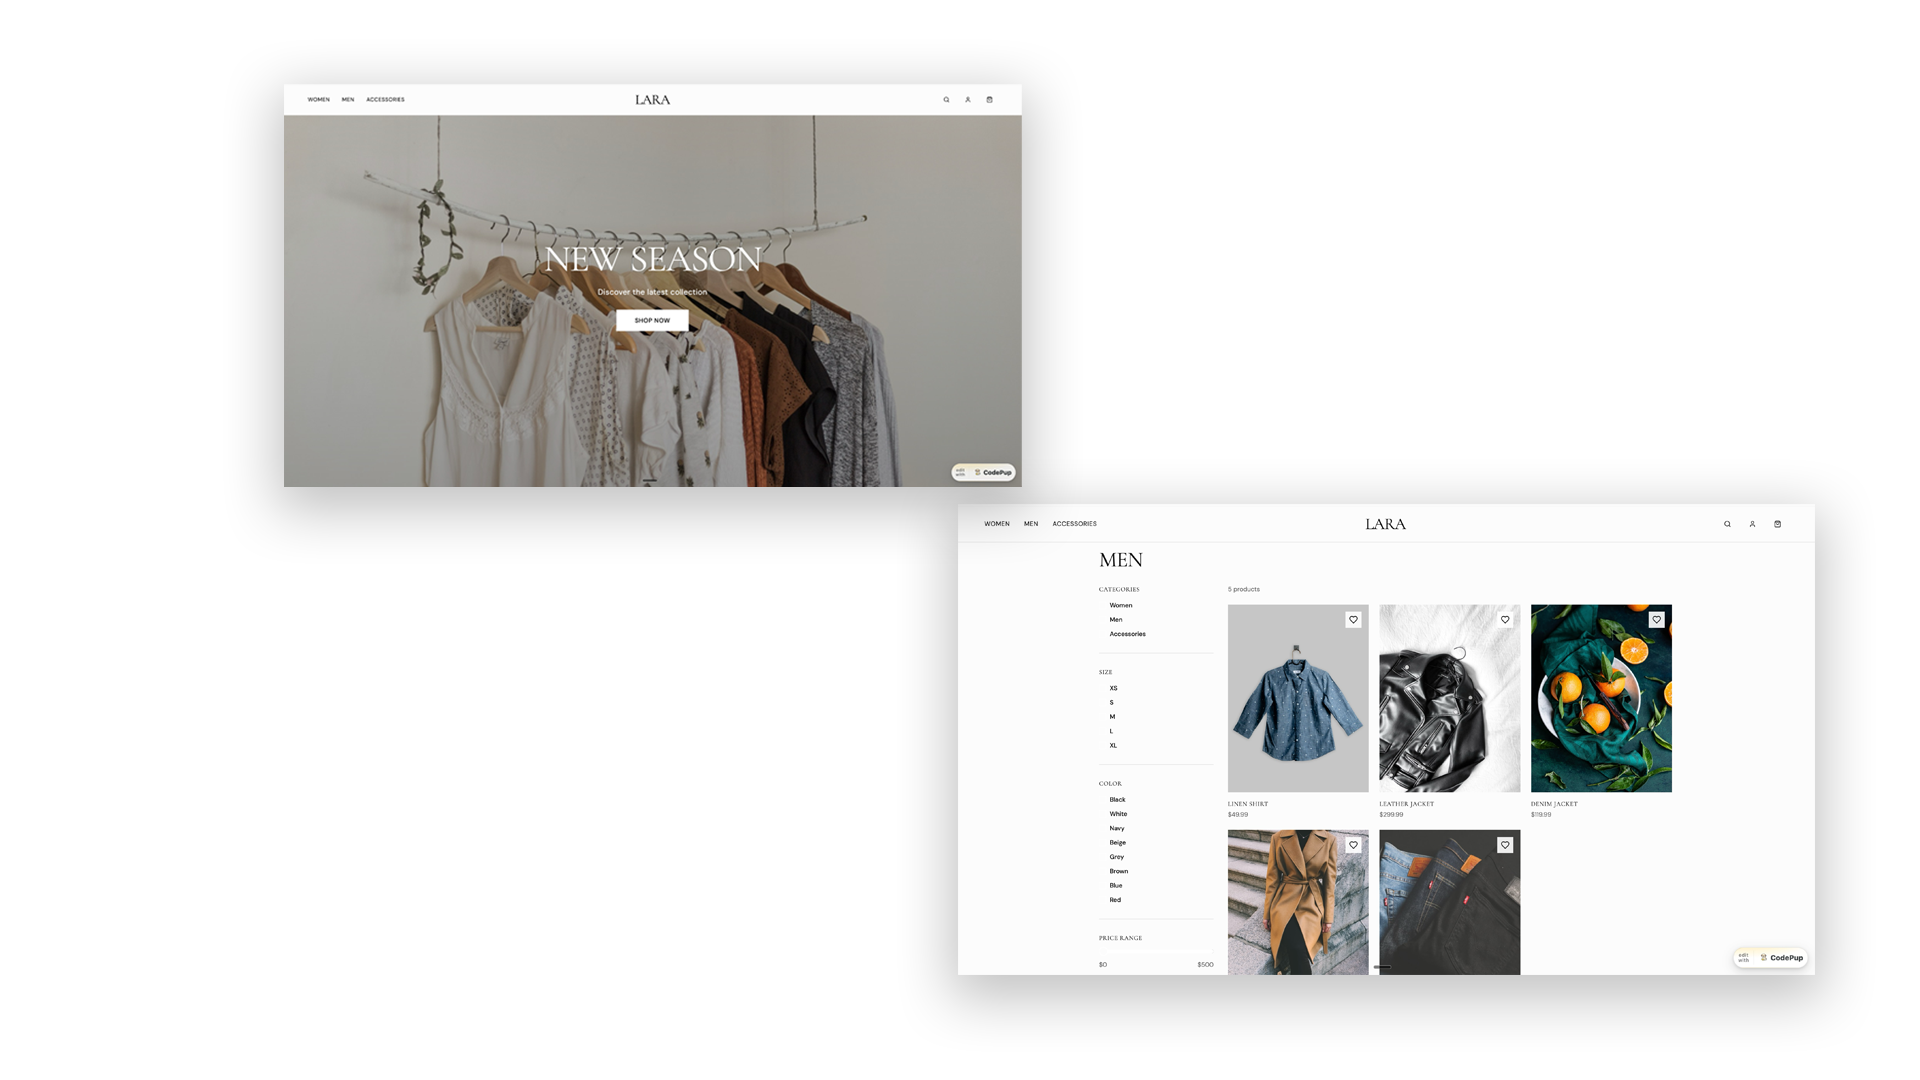
Task: Click the search icon on the homepage header
Action: (946, 99)
